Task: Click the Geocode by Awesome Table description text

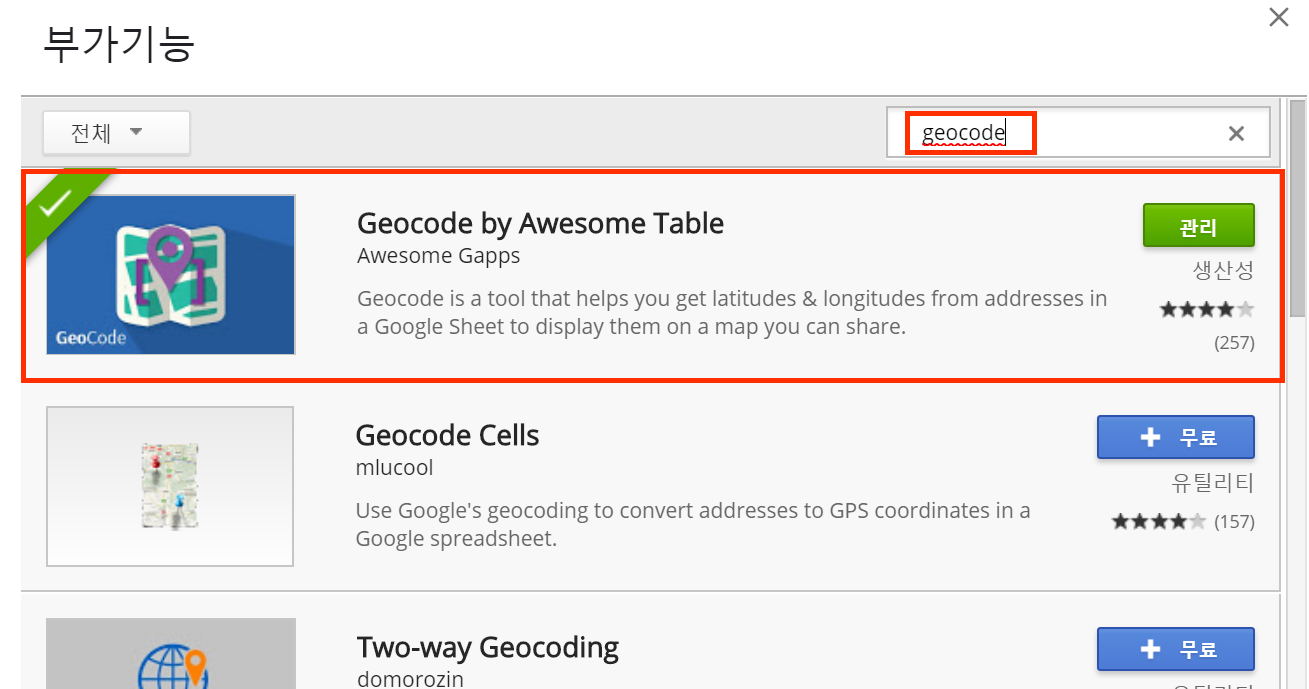Action: click(x=732, y=312)
